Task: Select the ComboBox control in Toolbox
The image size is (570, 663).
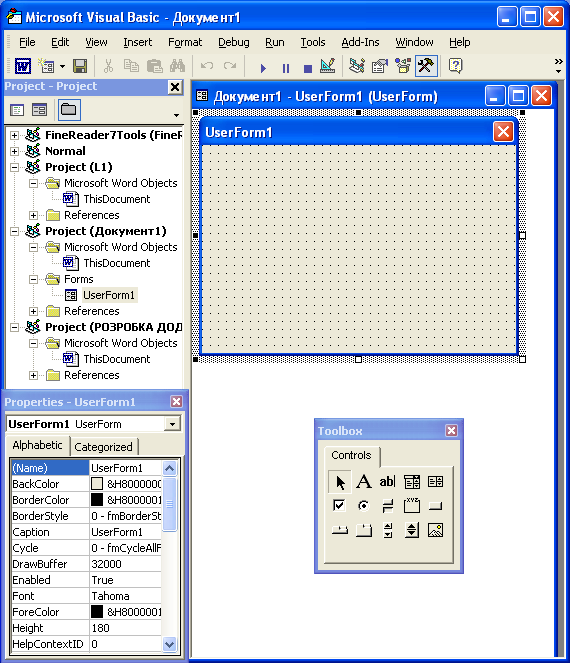Action: pos(411,482)
